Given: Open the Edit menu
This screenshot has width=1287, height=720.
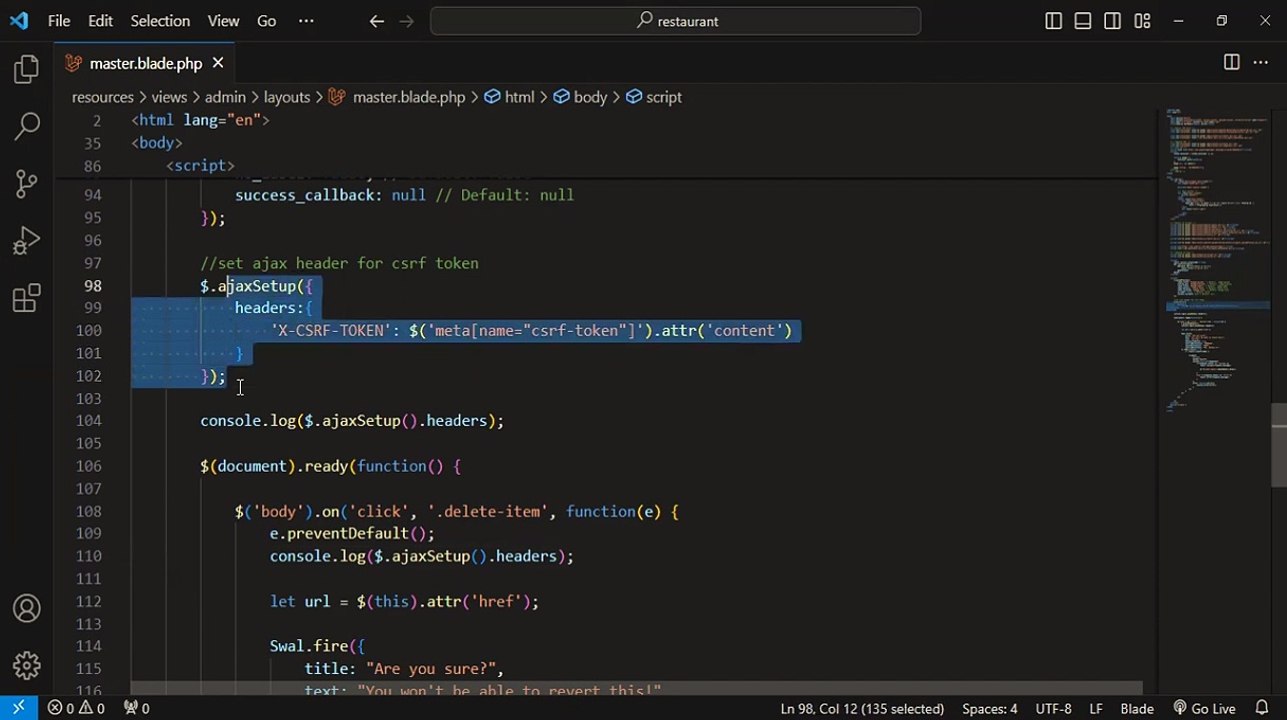Looking at the screenshot, I should tap(100, 21).
